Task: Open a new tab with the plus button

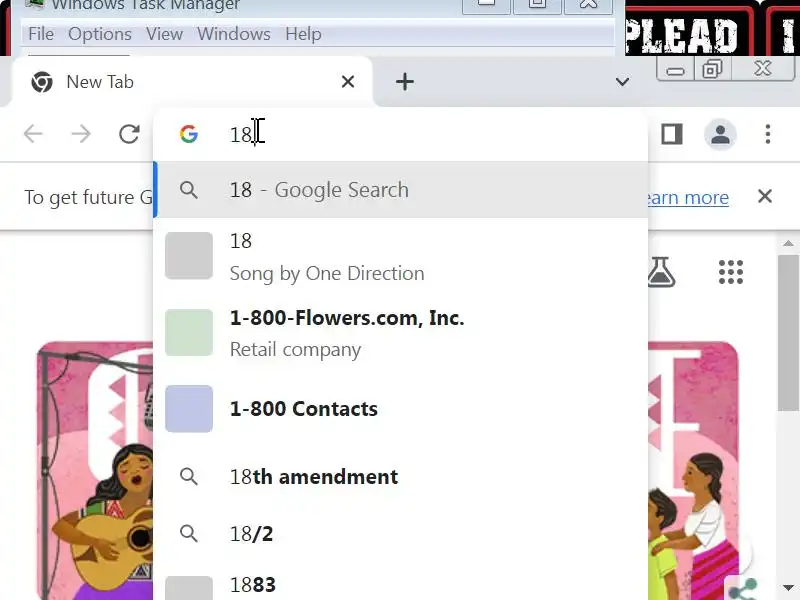Action: 405,82
